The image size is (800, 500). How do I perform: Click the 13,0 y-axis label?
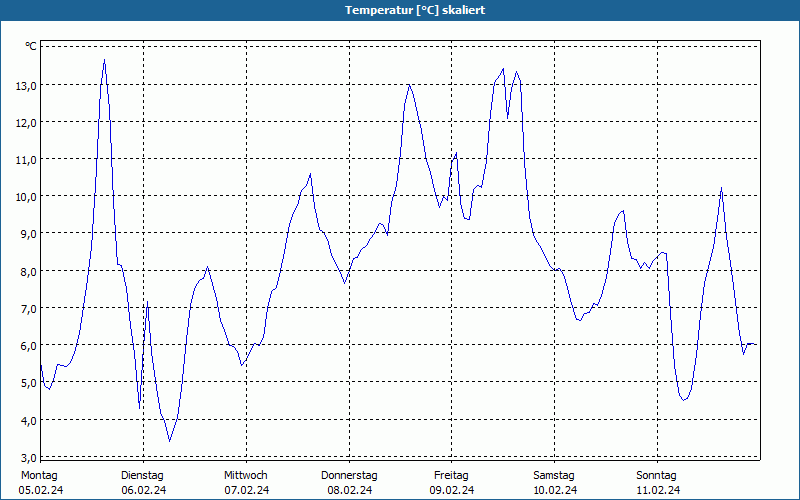point(26,86)
